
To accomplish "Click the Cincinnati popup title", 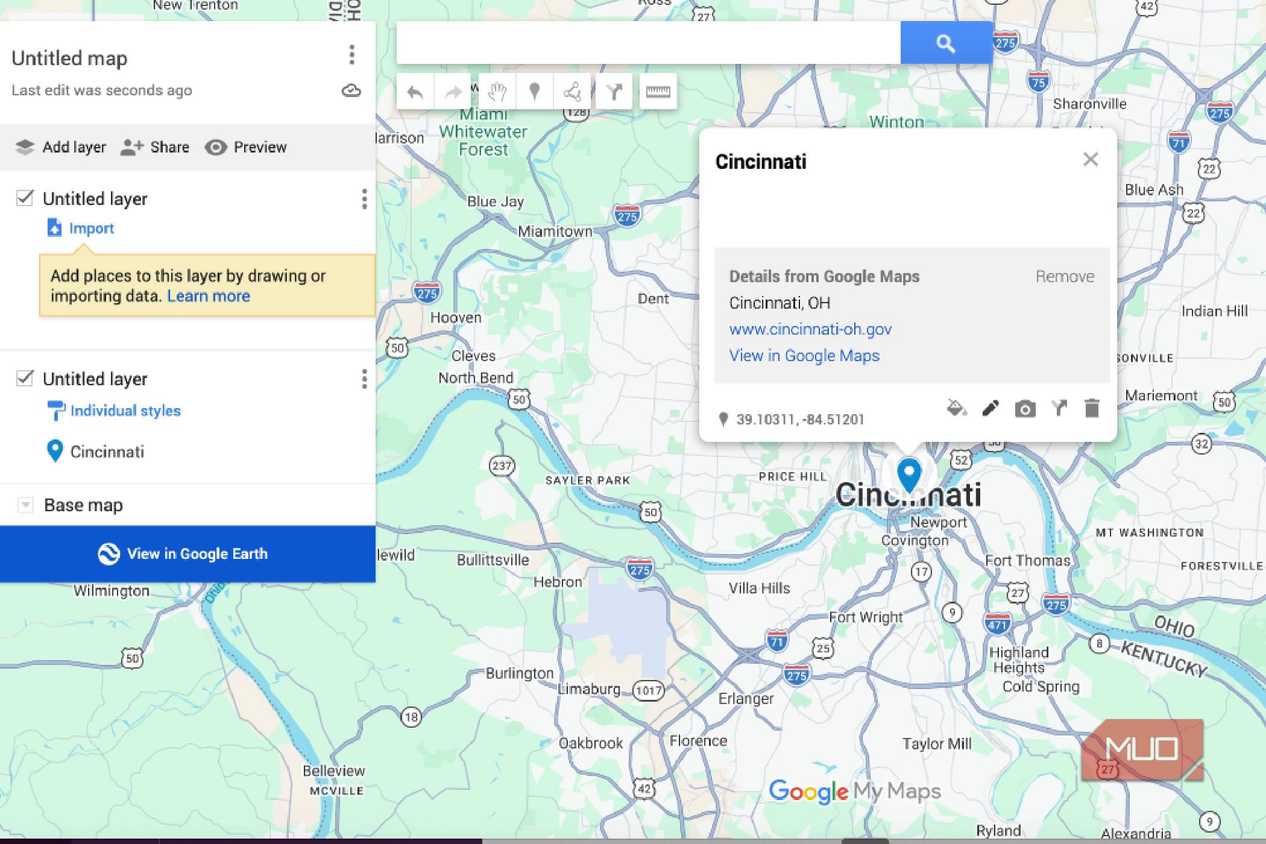I will pos(761,162).
